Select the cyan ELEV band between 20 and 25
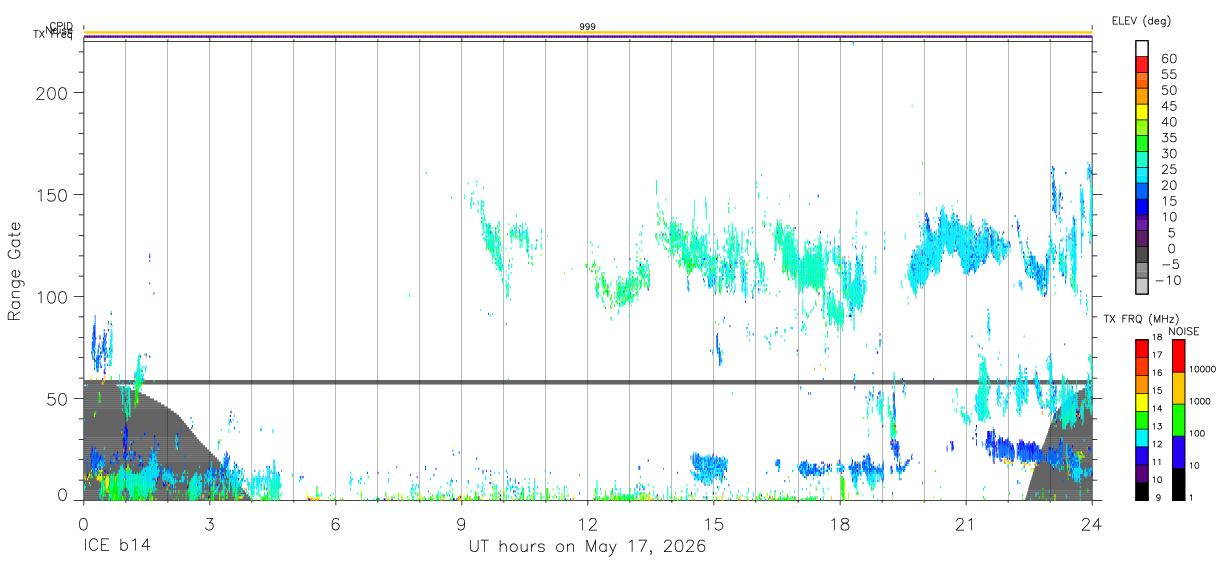This screenshot has width=1228, height=567. [1142, 177]
